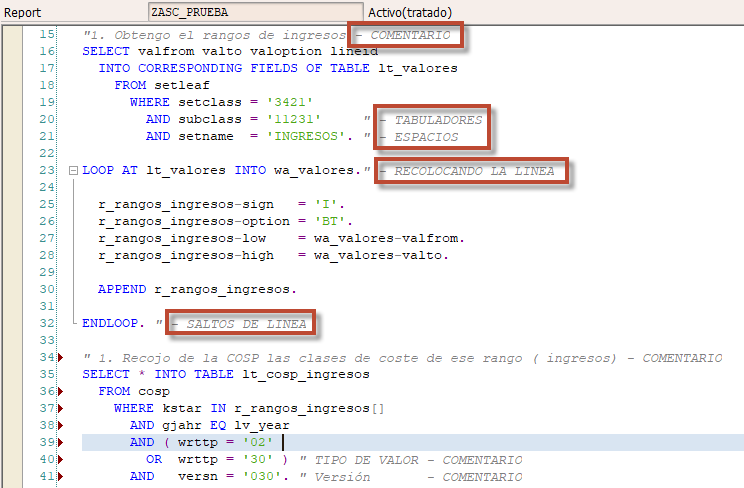Click the literal '3421' in WHERE clause
This screenshot has width=744, height=488.
(x=289, y=102)
